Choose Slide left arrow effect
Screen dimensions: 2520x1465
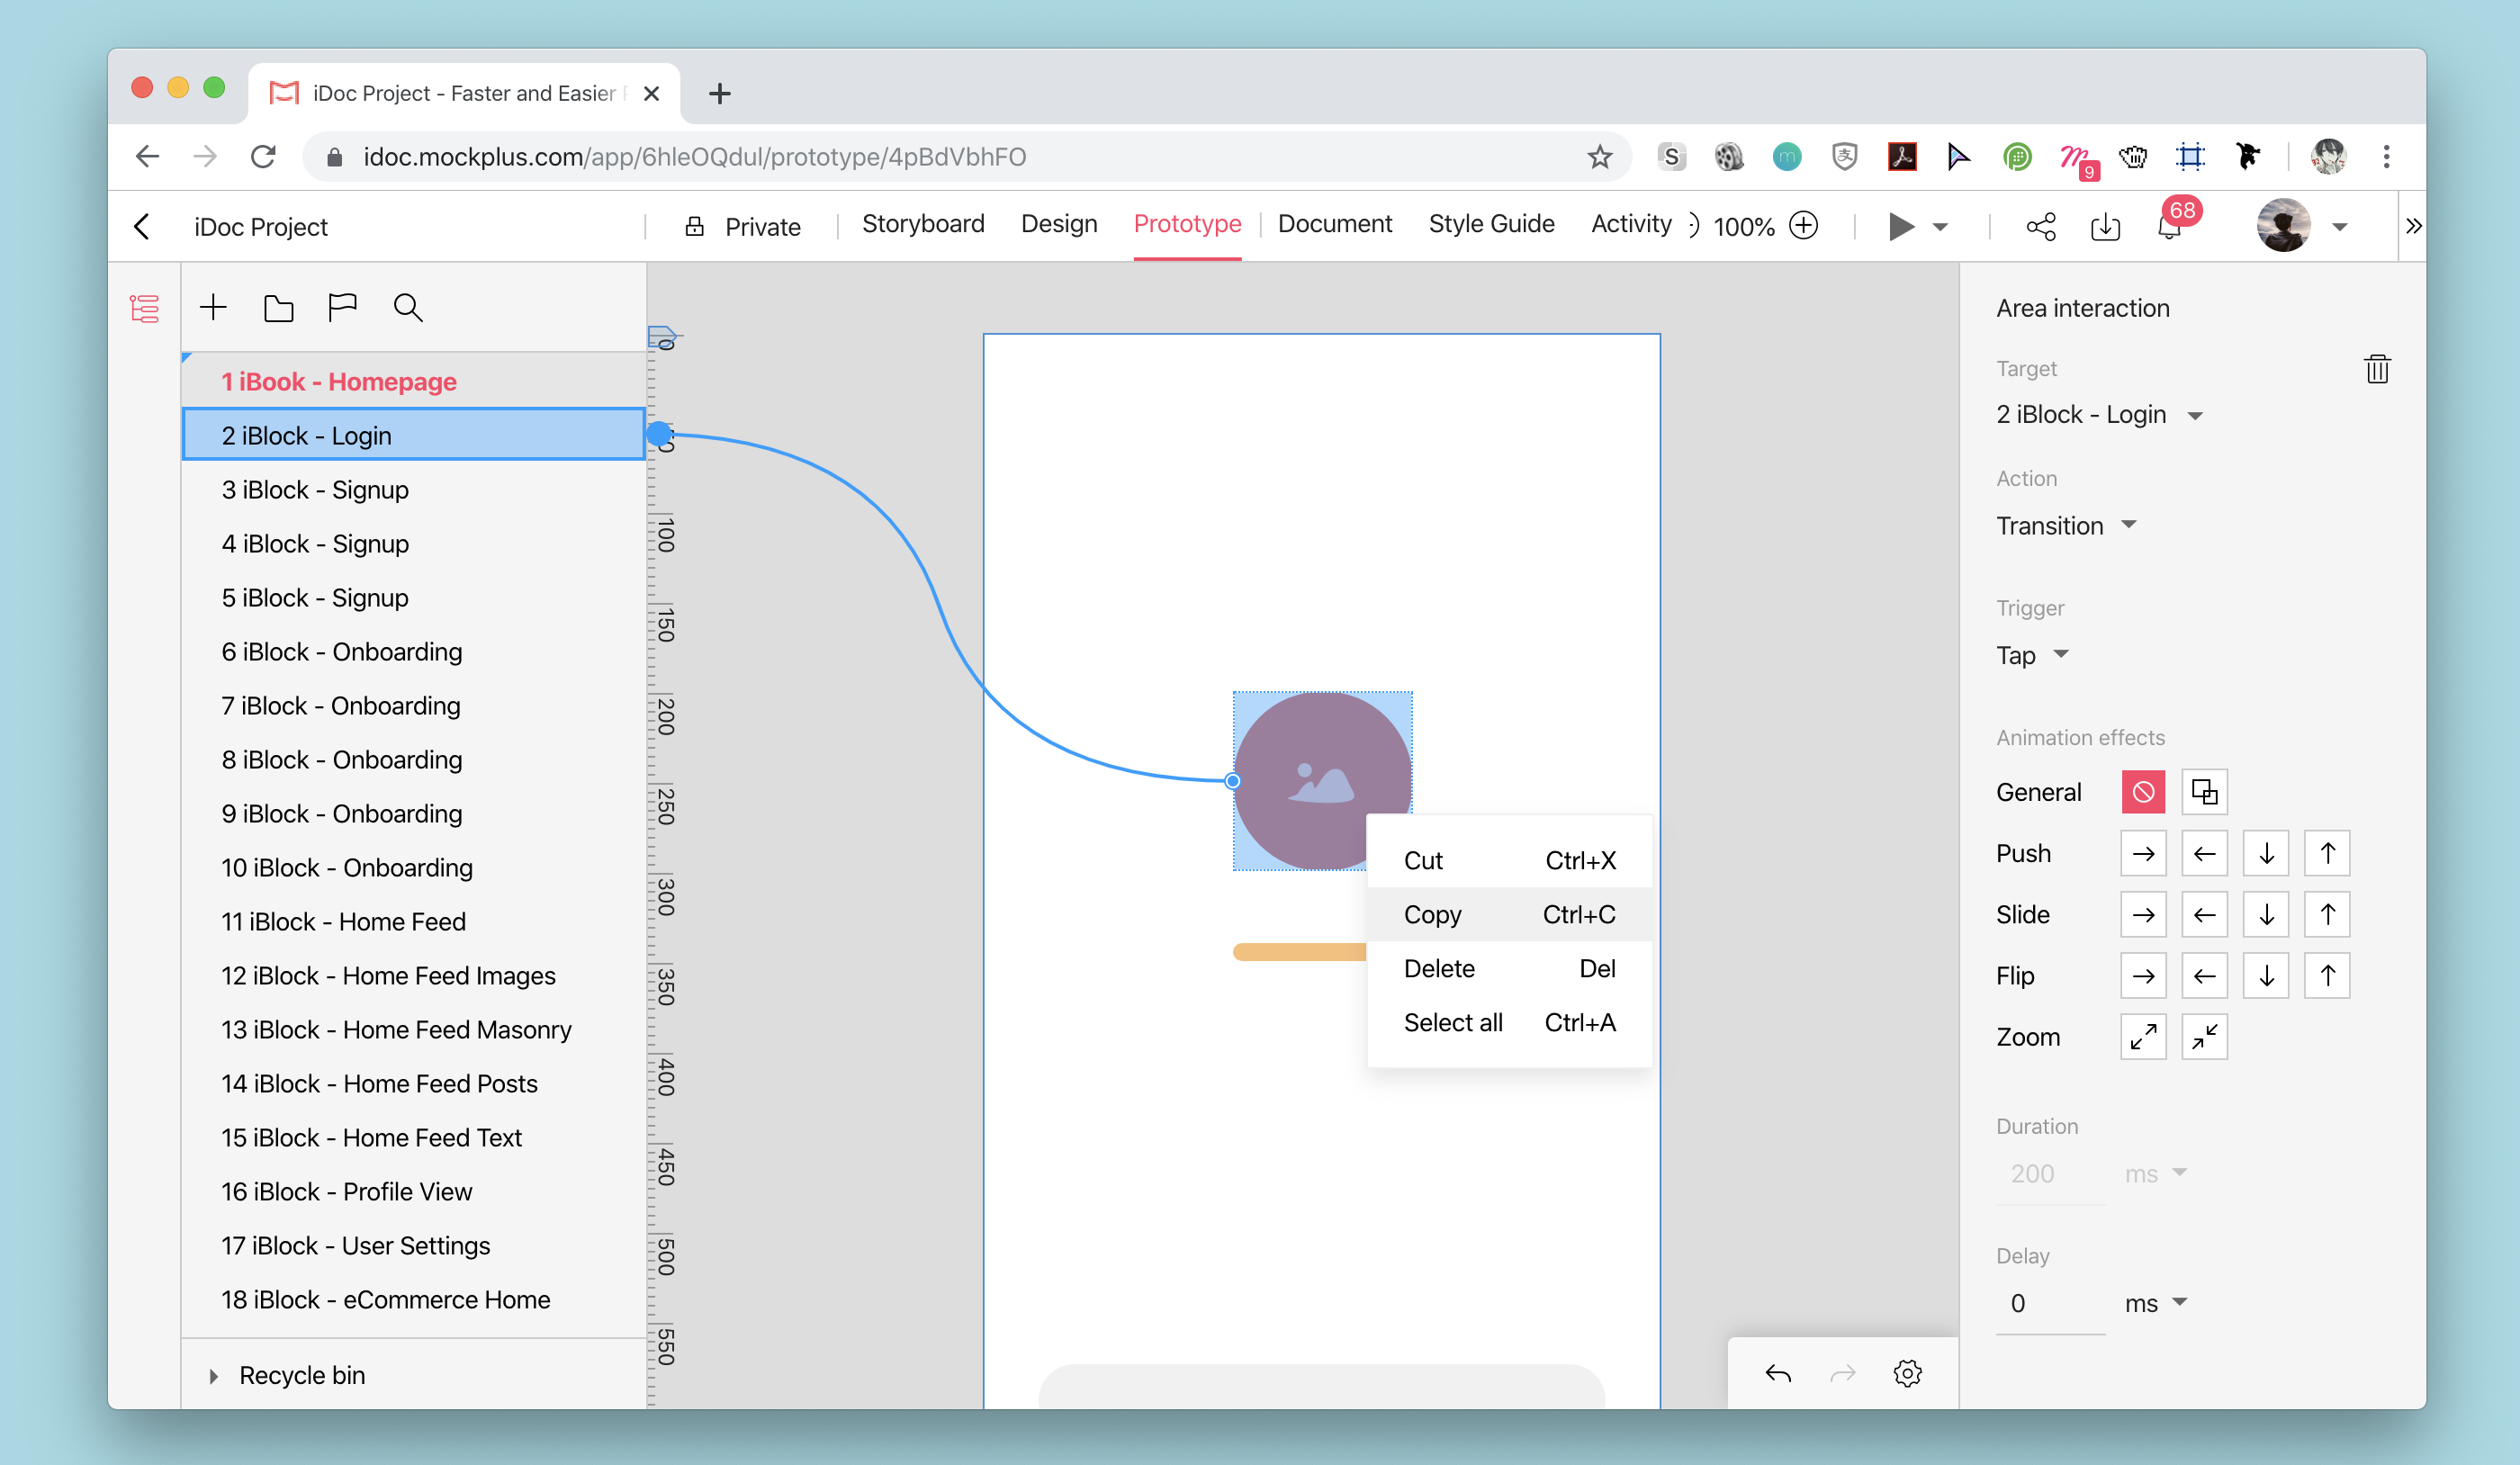pos(2204,914)
